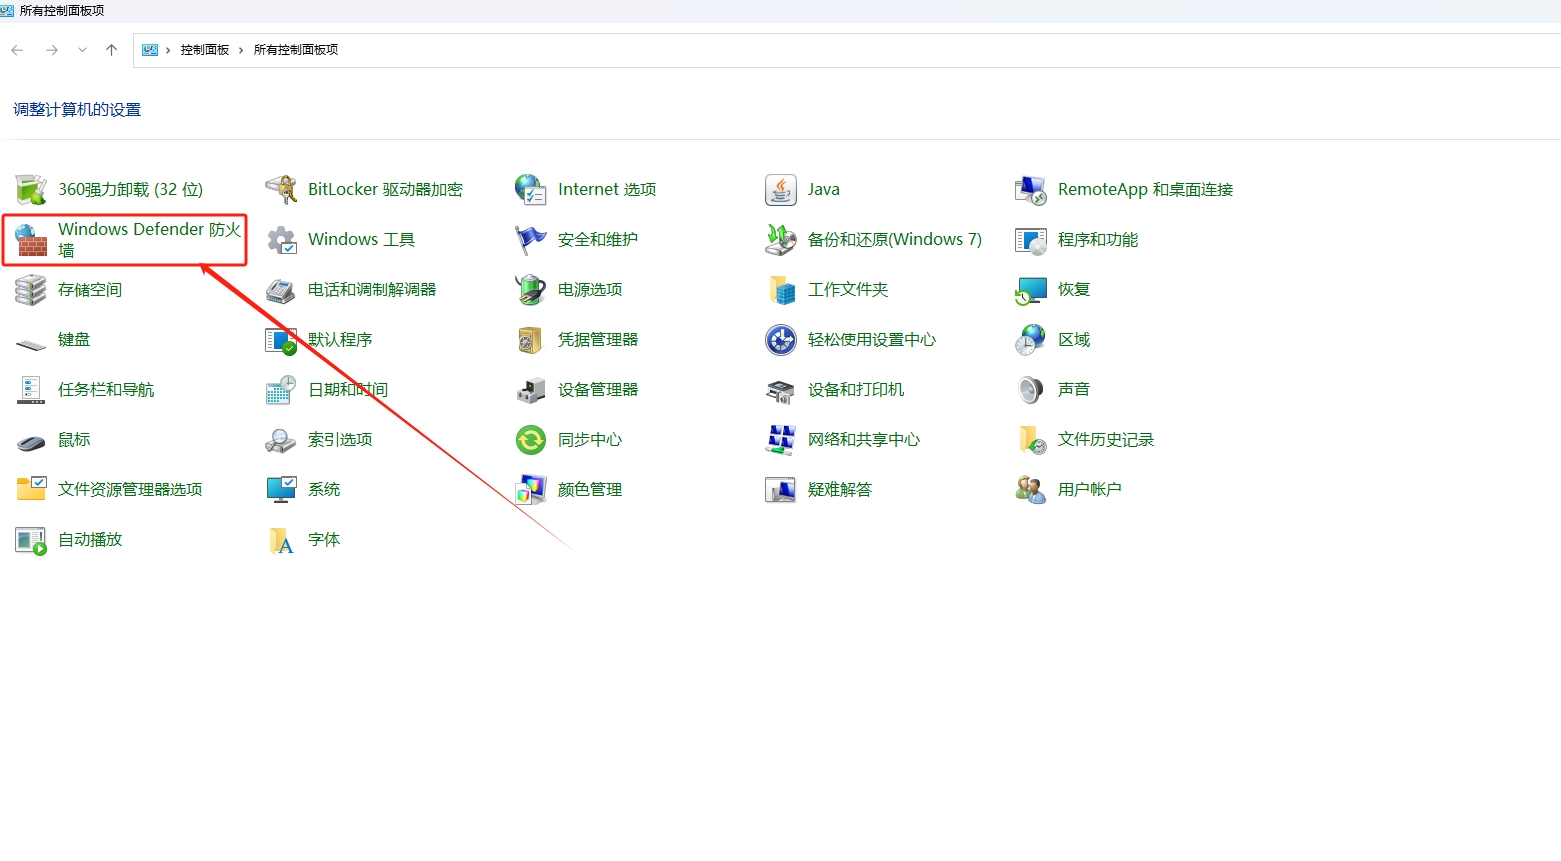
Task: Open the 轻松使用设置中心 link text
Action: coord(872,340)
